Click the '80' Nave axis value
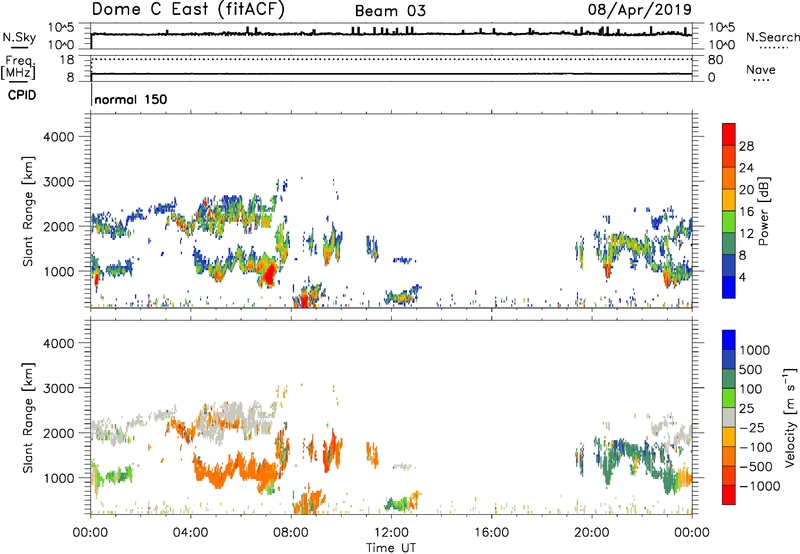 pos(715,60)
